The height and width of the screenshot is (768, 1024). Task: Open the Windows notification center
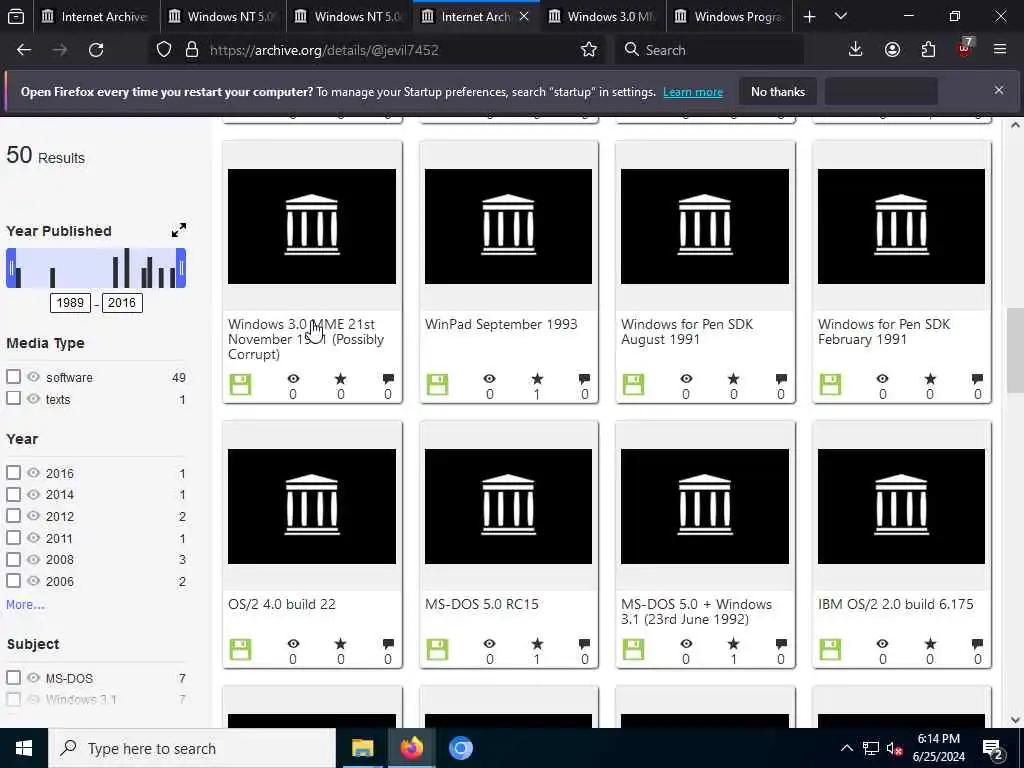point(993,748)
